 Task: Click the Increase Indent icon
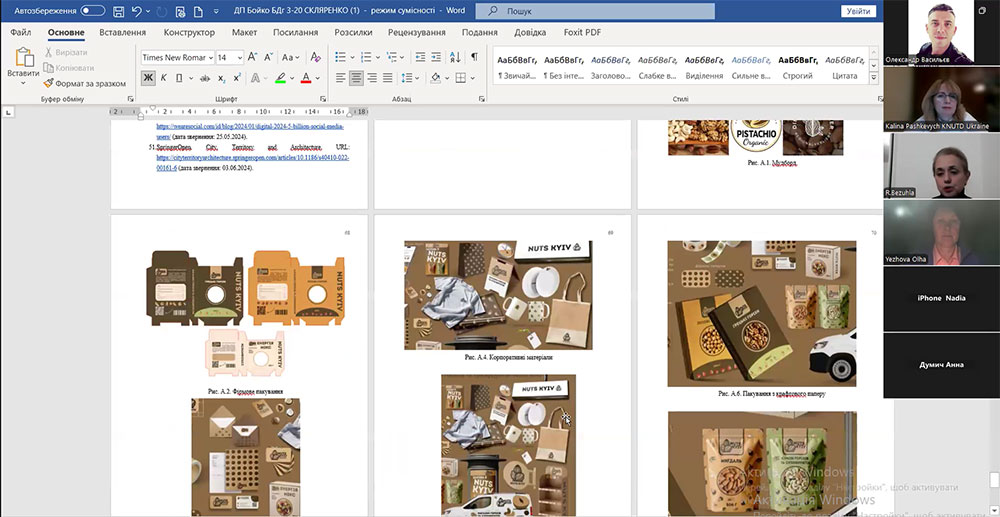point(436,57)
